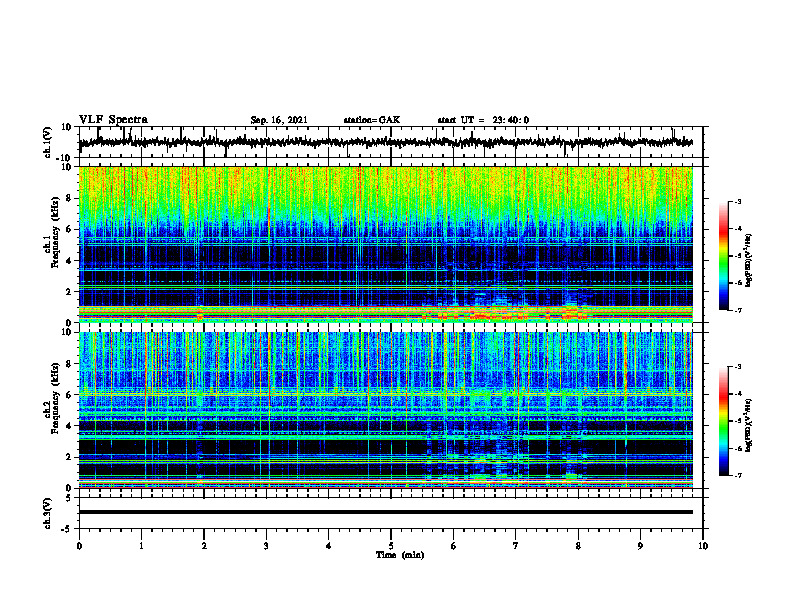Image resolution: width=792 pixels, height=612 pixels.
Task: Click the ch.1 voltage waveform trace
Action: [385, 142]
